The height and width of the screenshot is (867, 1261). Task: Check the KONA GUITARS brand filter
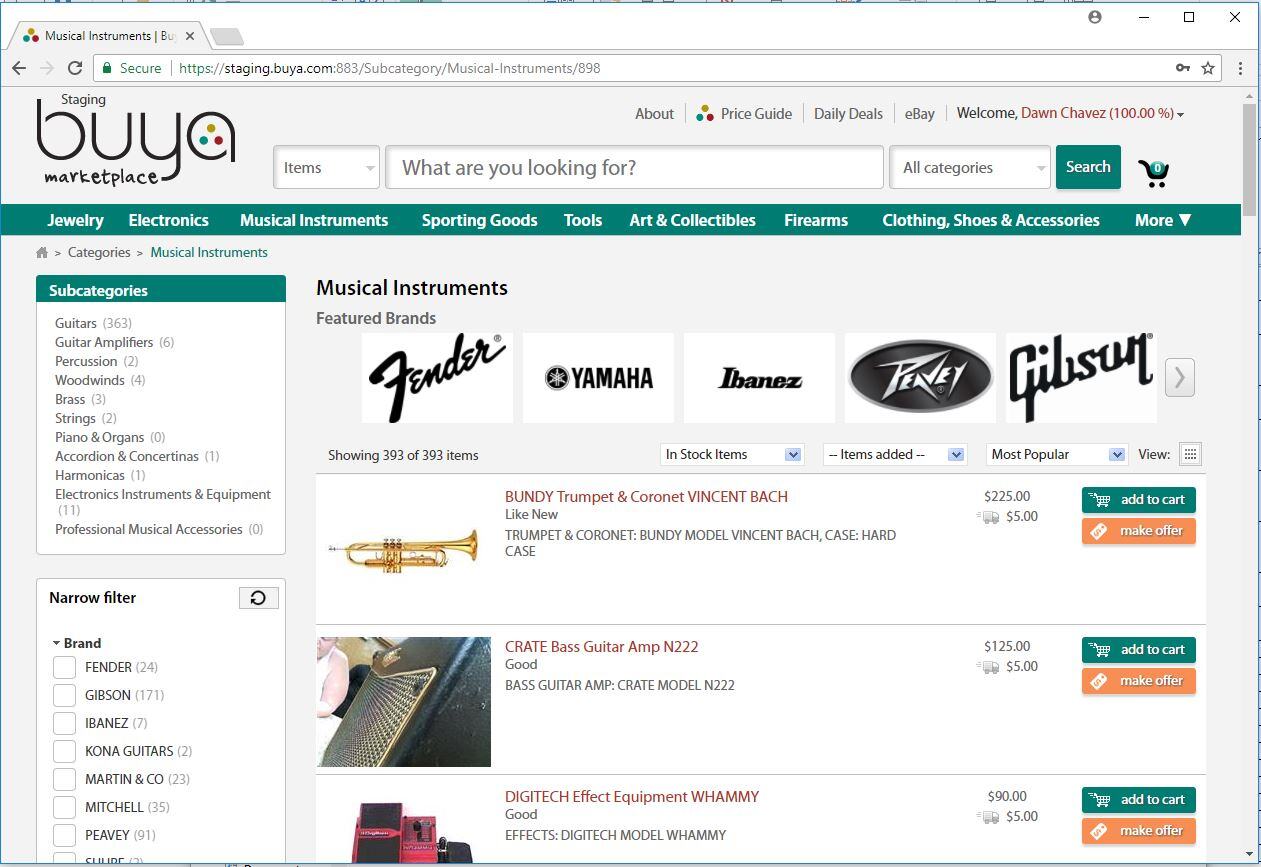tap(64, 751)
